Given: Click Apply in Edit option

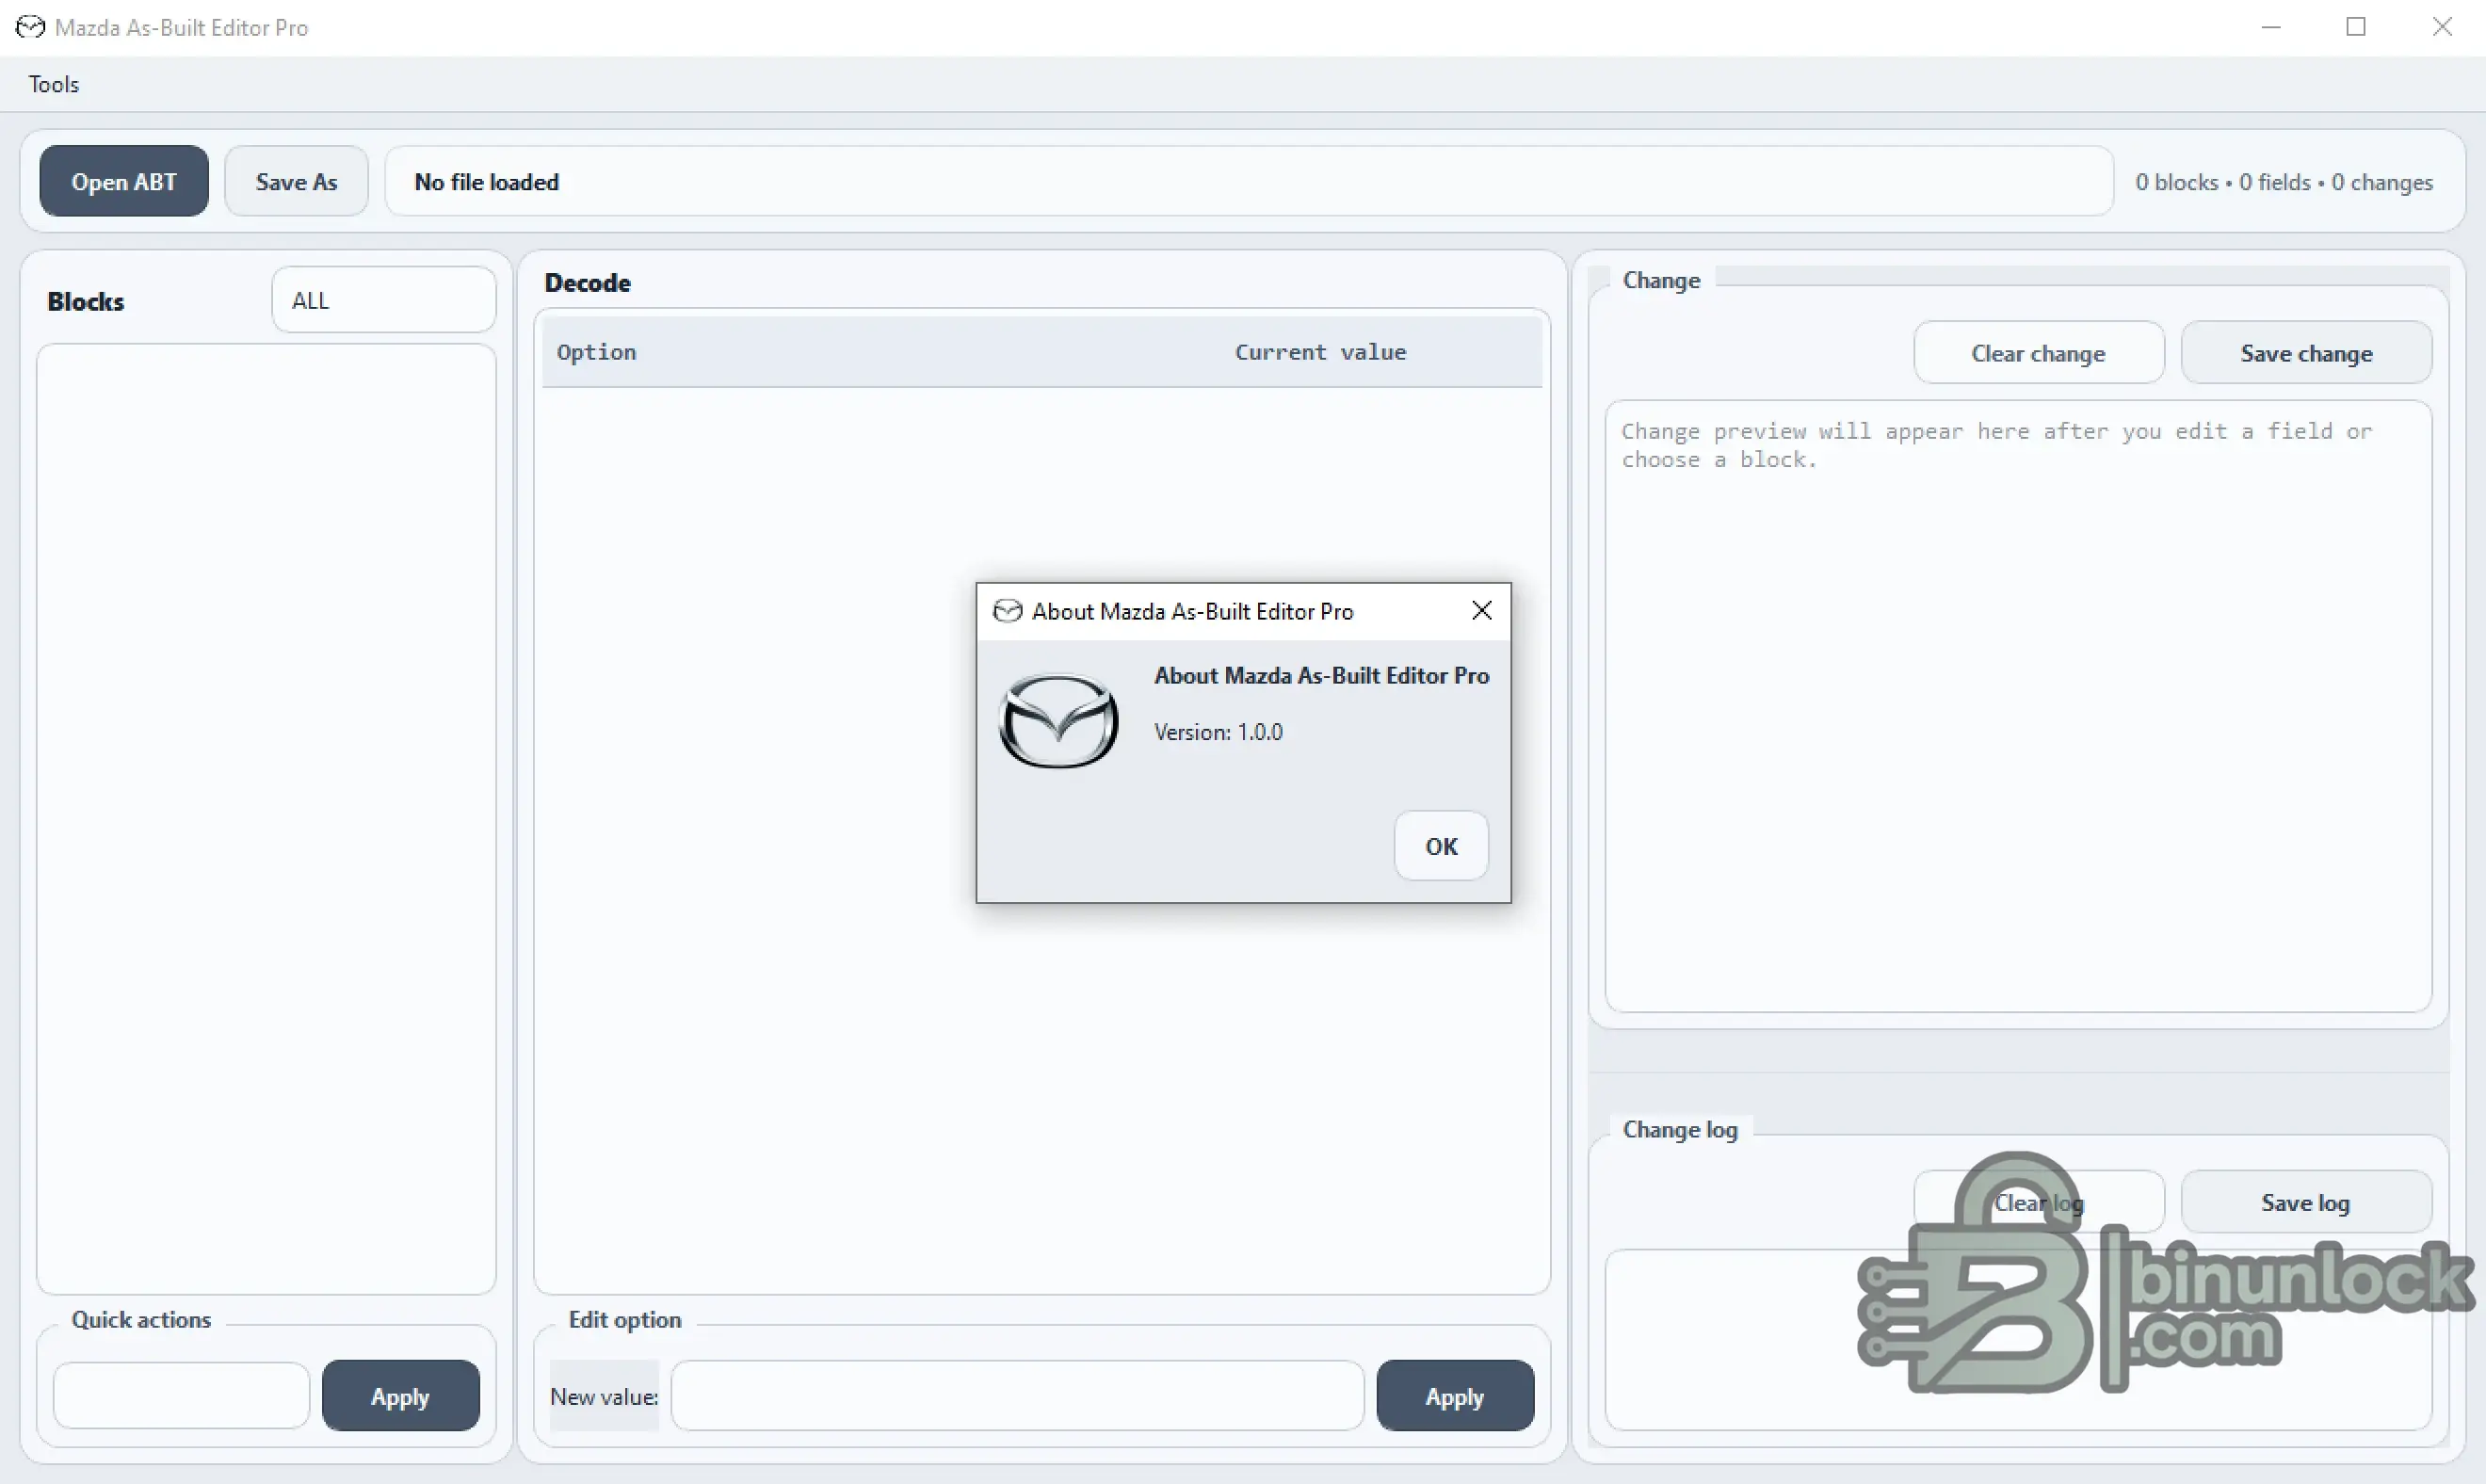Looking at the screenshot, I should 1455,1396.
